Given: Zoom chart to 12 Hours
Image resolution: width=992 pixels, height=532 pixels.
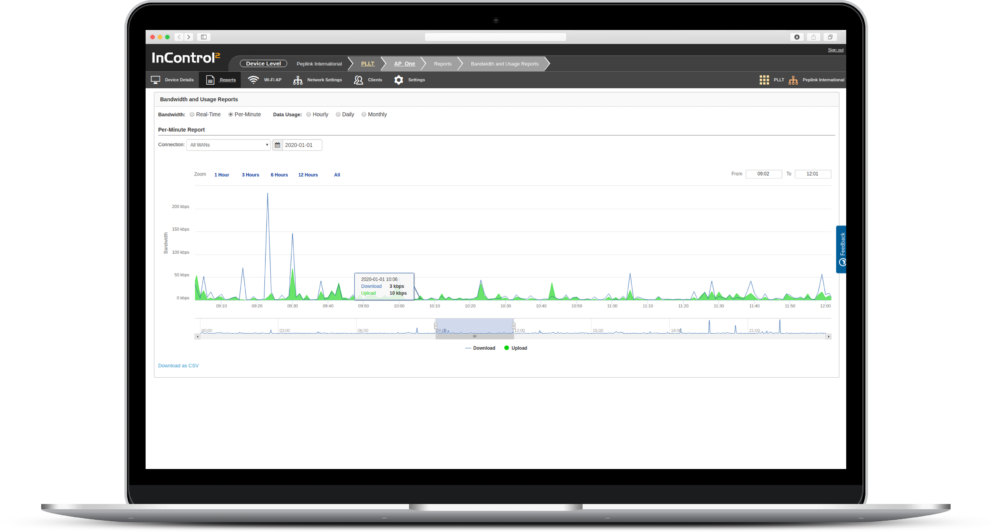Looking at the screenshot, I should tap(308, 175).
